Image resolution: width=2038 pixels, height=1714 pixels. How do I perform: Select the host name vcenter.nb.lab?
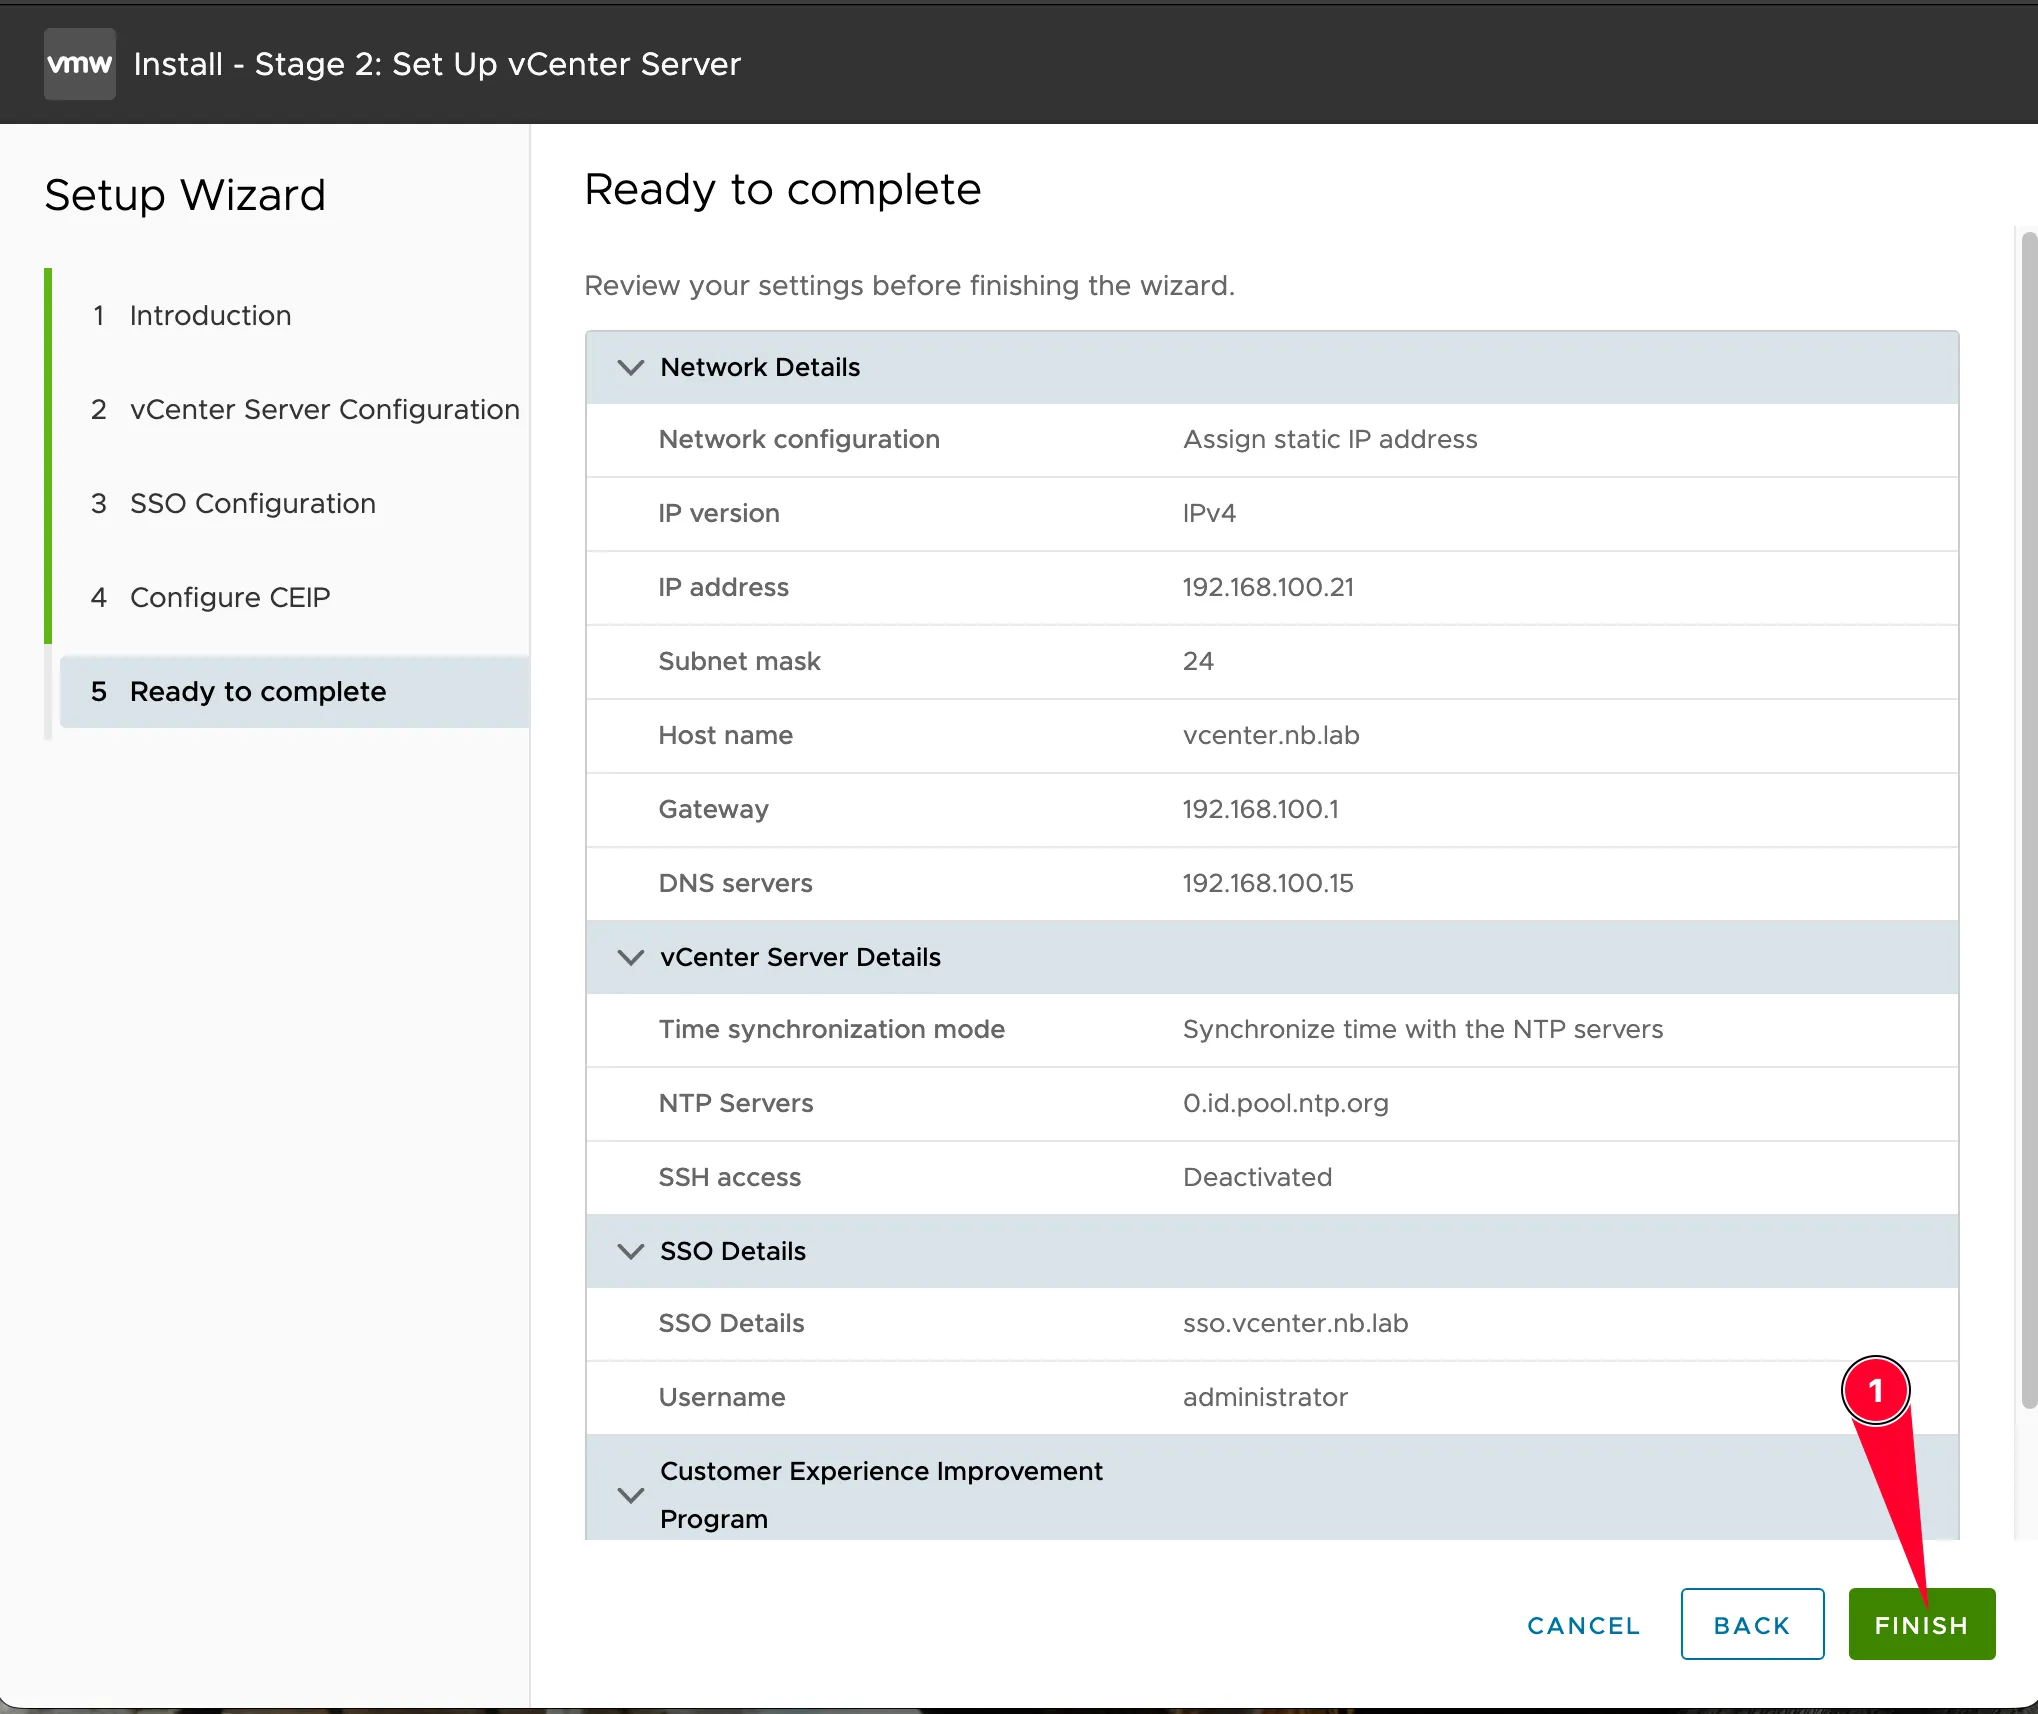[1271, 735]
